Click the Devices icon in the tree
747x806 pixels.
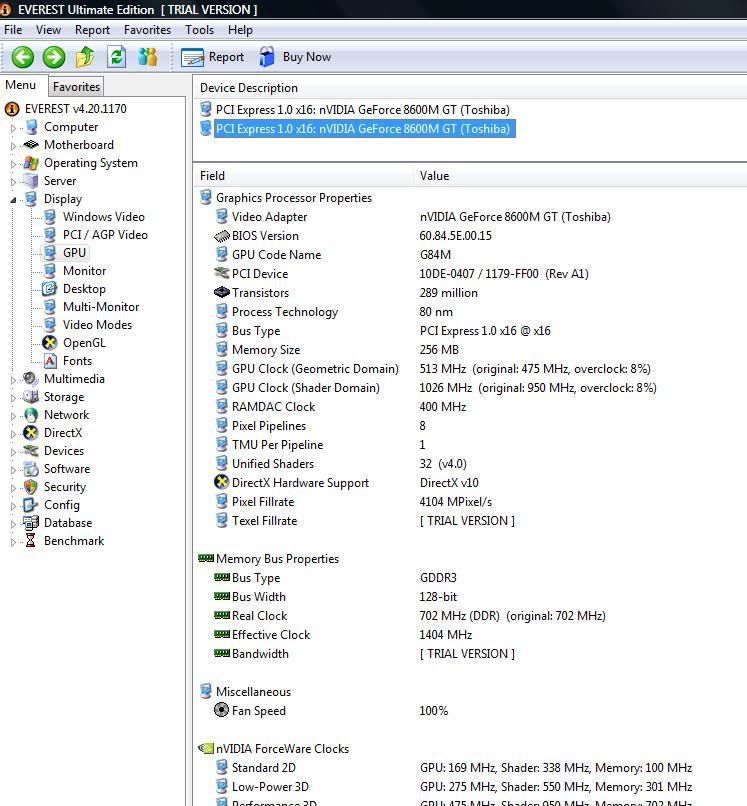click(31, 451)
